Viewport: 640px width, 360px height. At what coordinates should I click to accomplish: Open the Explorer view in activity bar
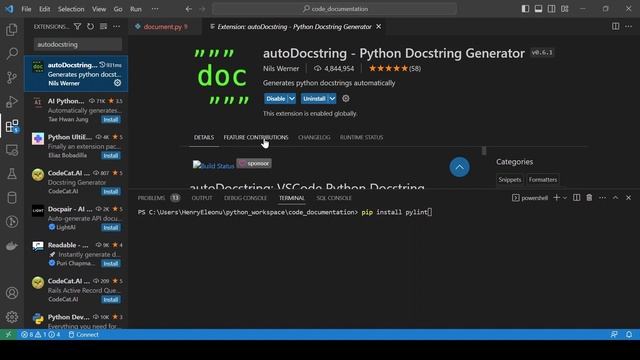[x=12, y=29]
